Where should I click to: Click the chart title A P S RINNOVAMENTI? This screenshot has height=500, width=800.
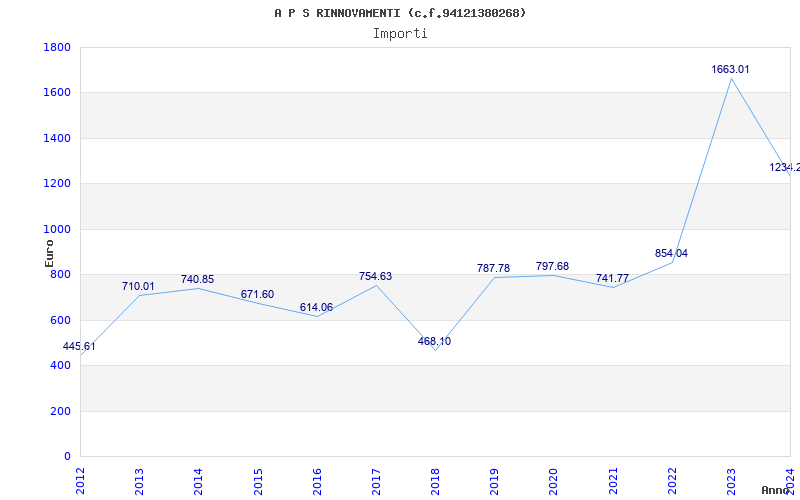click(x=400, y=13)
